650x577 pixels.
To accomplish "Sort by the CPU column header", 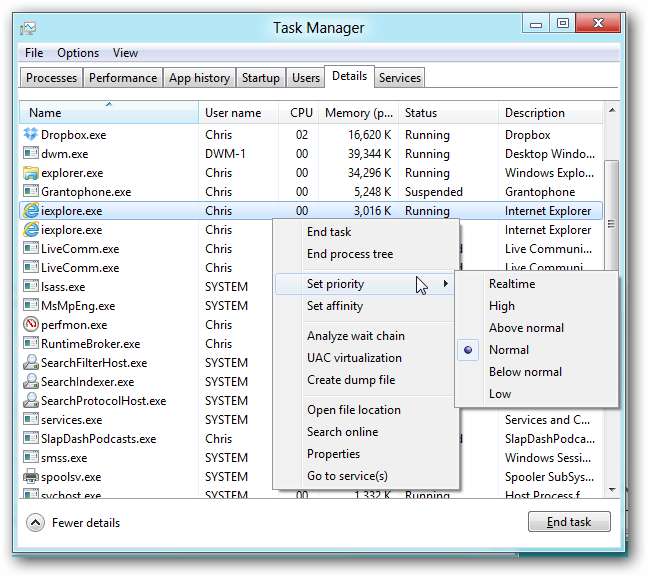I will [x=298, y=113].
